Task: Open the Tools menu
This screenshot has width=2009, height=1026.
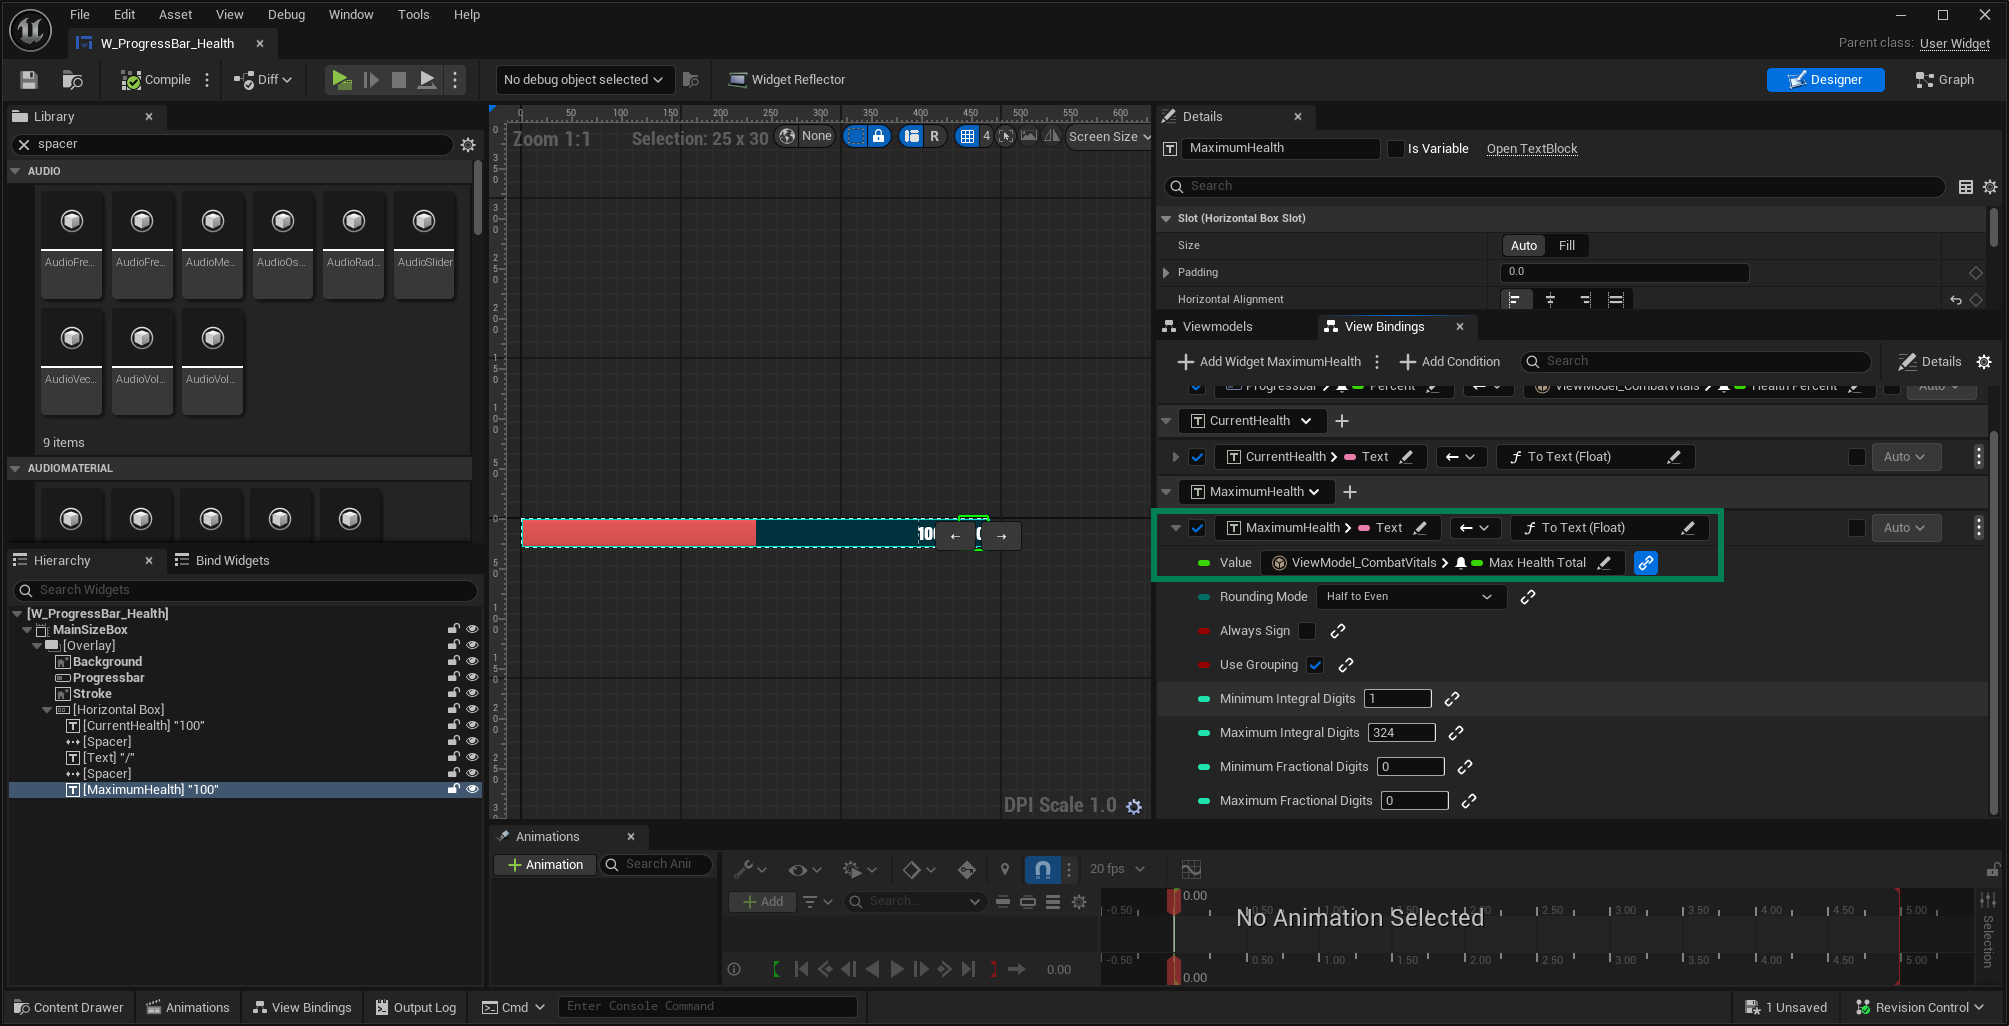Action: (413, 15)
